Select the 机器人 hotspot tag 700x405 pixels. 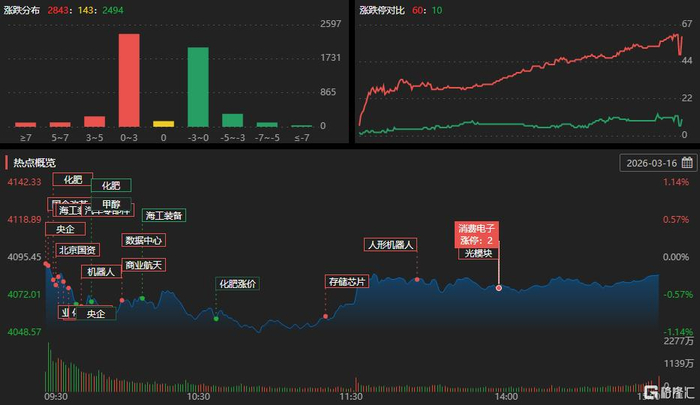tap(101, 271)
